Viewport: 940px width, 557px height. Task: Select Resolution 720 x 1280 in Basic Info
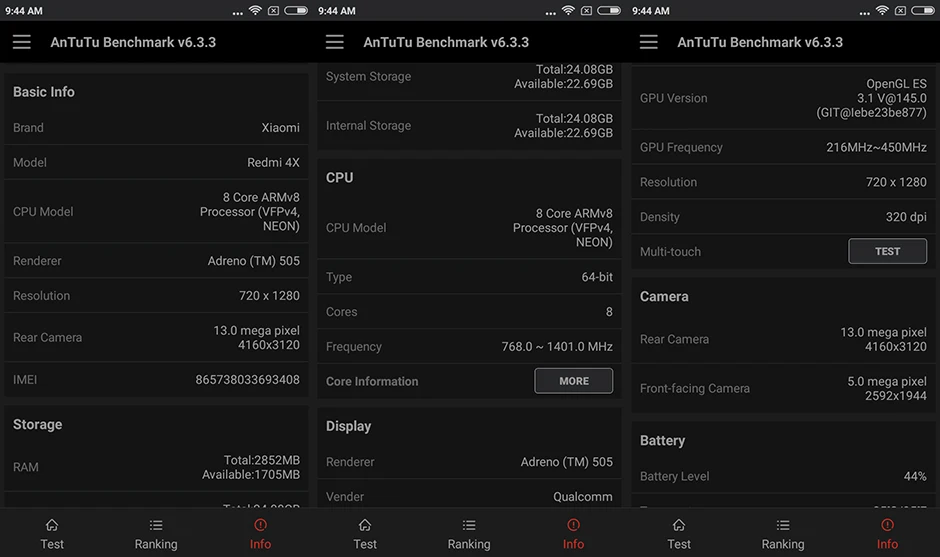[x=269, y=296]
